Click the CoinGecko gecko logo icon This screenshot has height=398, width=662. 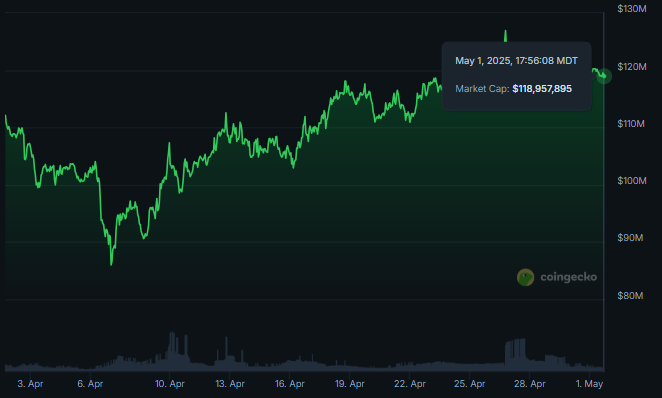coord(525,277)
